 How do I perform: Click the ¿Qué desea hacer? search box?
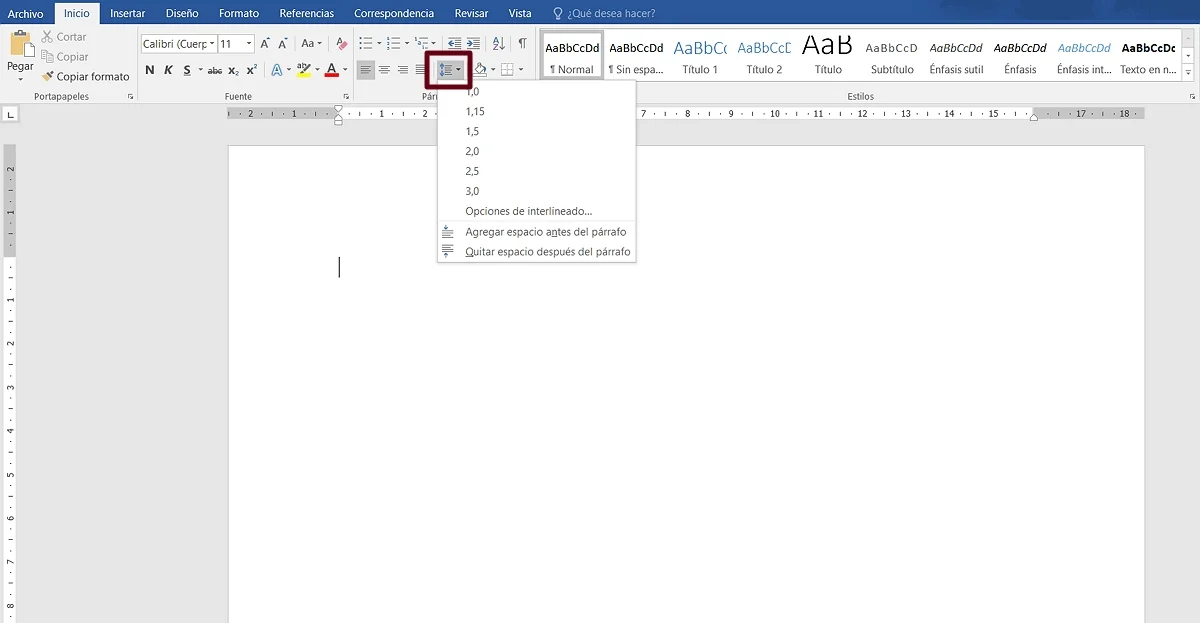602,13
